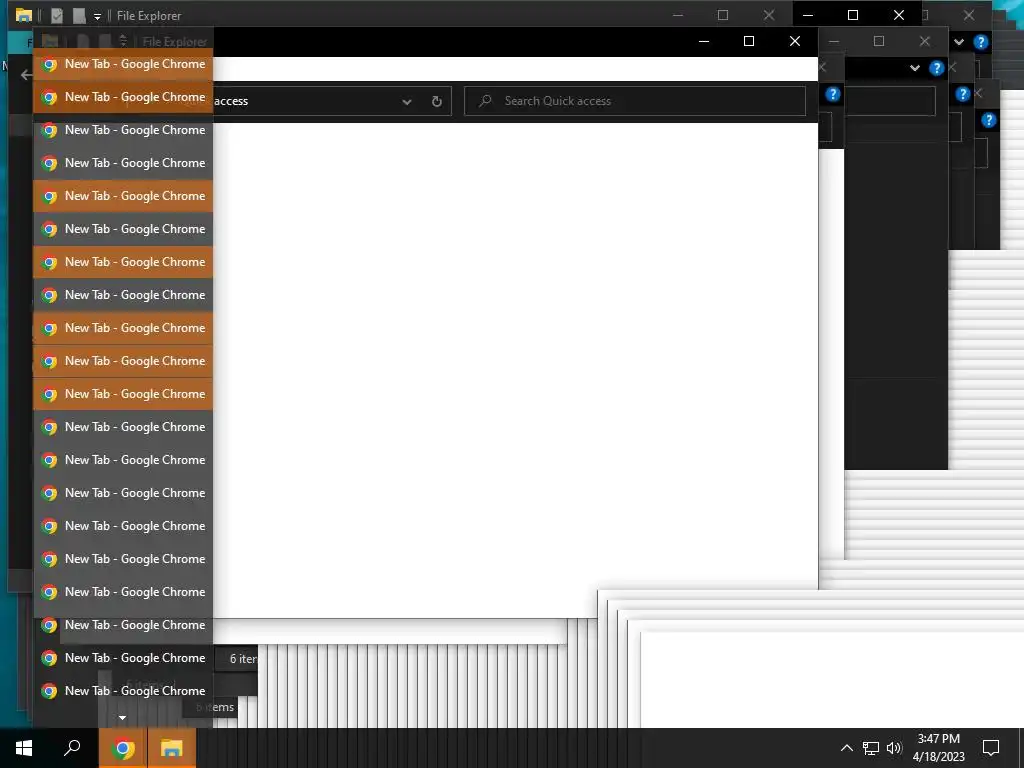The width and height of the screenshot is (1024, 768).
Task: Open the Customize Quick Access Toolbar dropdown
Action: pos(97,16)
